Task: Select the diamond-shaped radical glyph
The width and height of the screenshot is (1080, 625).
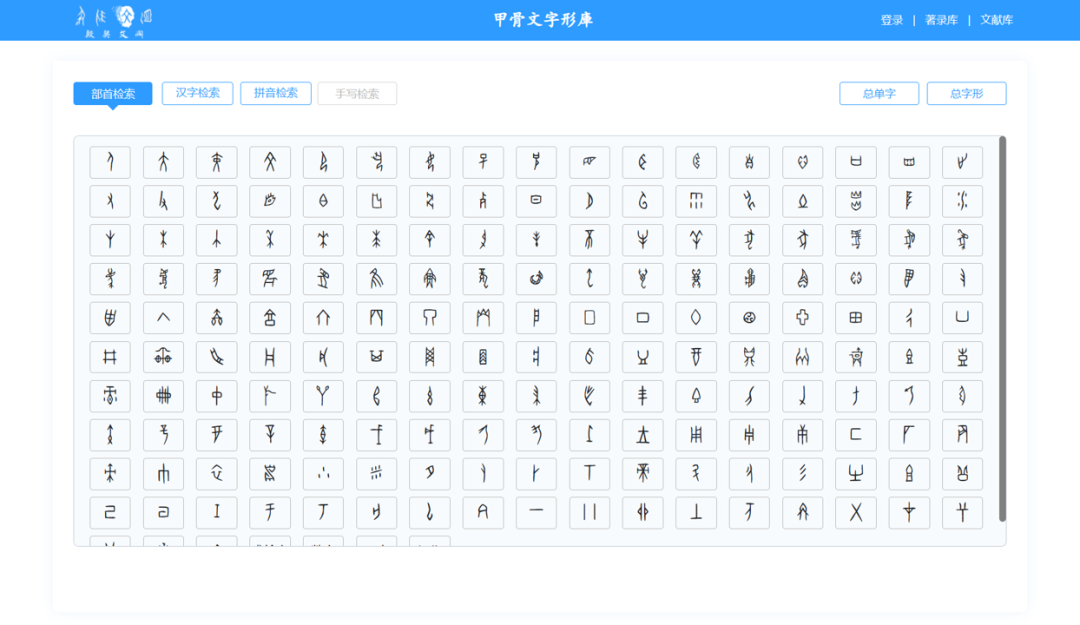Action: (696, 318)
